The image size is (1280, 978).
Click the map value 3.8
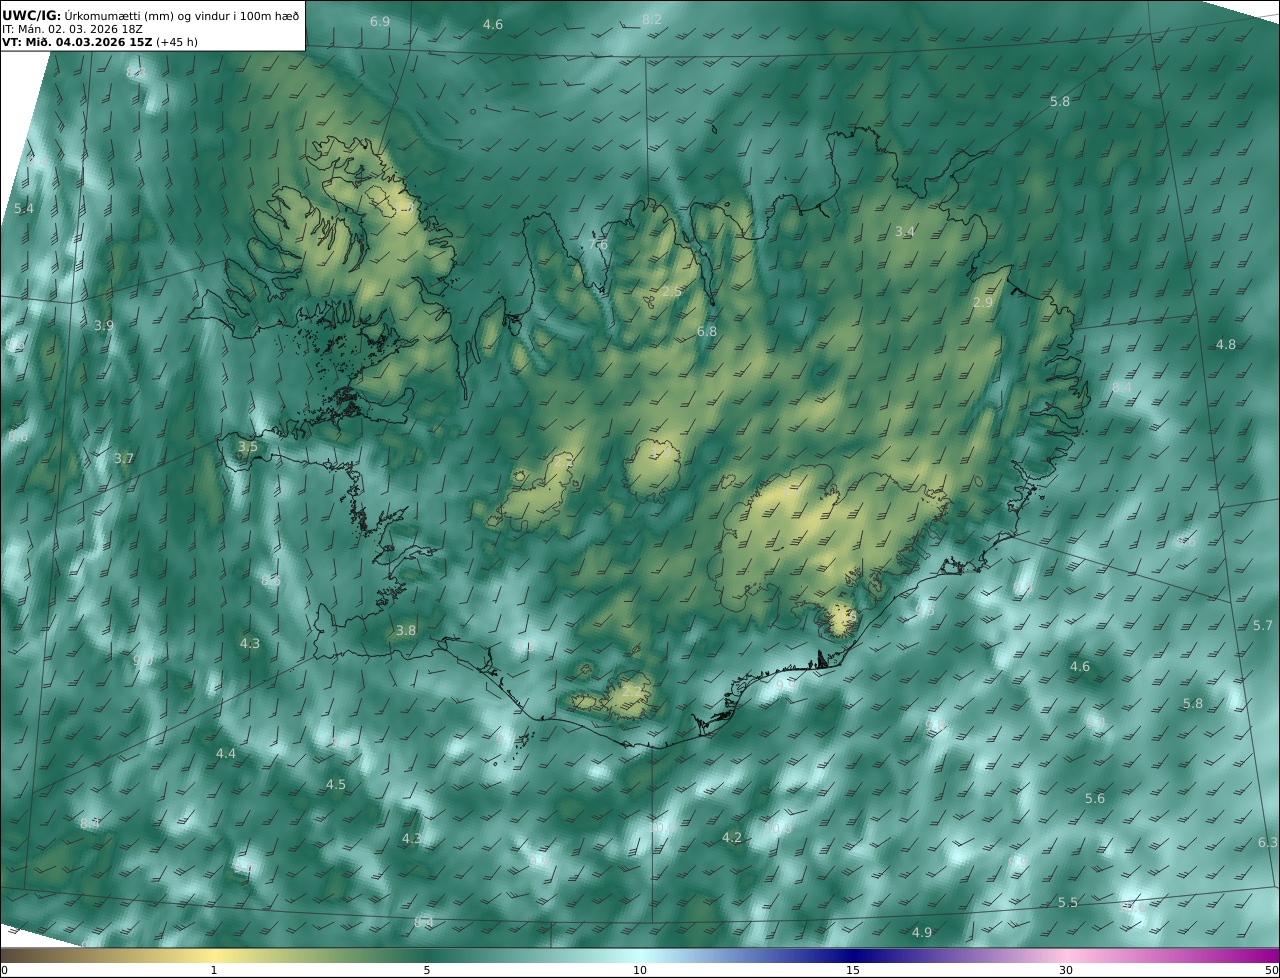pyautogui.click(x=405, y=630)
